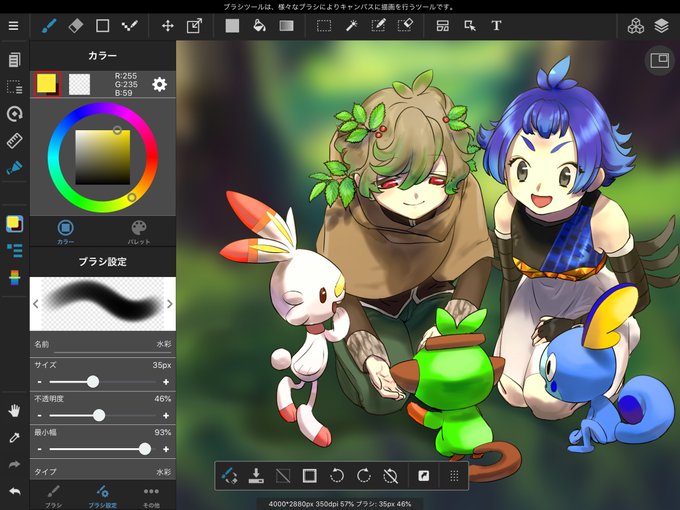Click the Undo arrow in left sidebar
Image resolution: width=680 pixels, height=510 pixels.
click(14, 491)
